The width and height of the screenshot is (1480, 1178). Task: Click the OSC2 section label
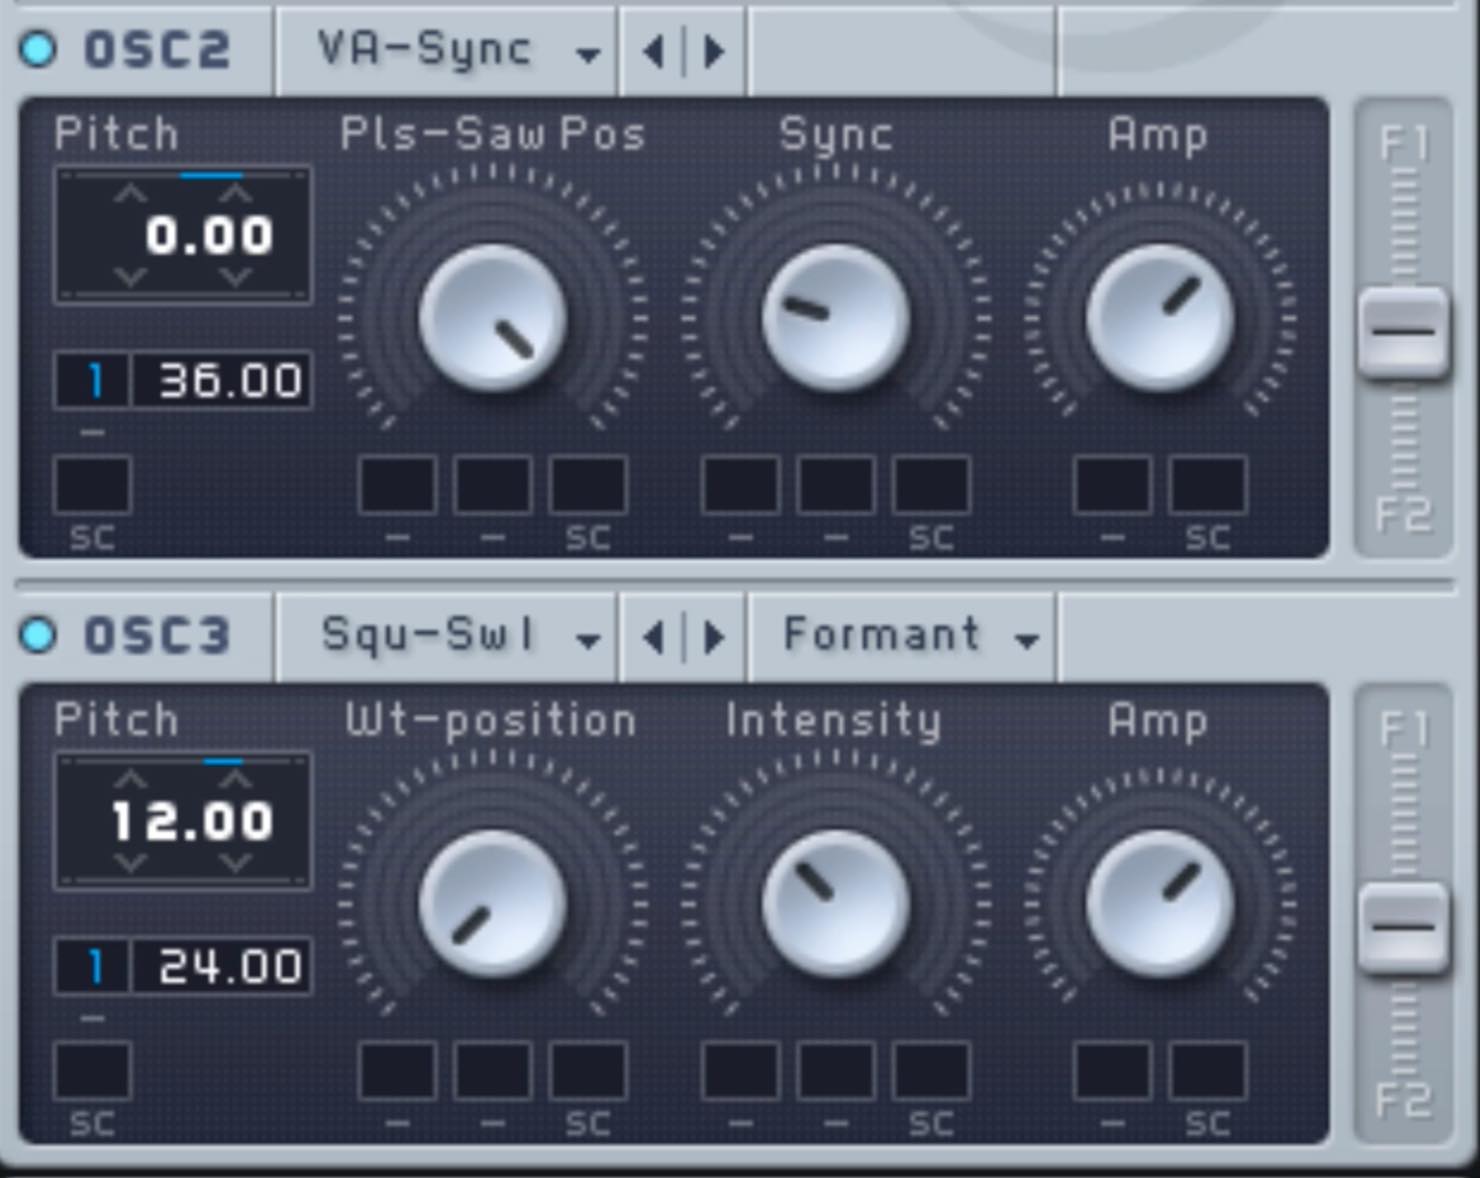coord(157,50)
